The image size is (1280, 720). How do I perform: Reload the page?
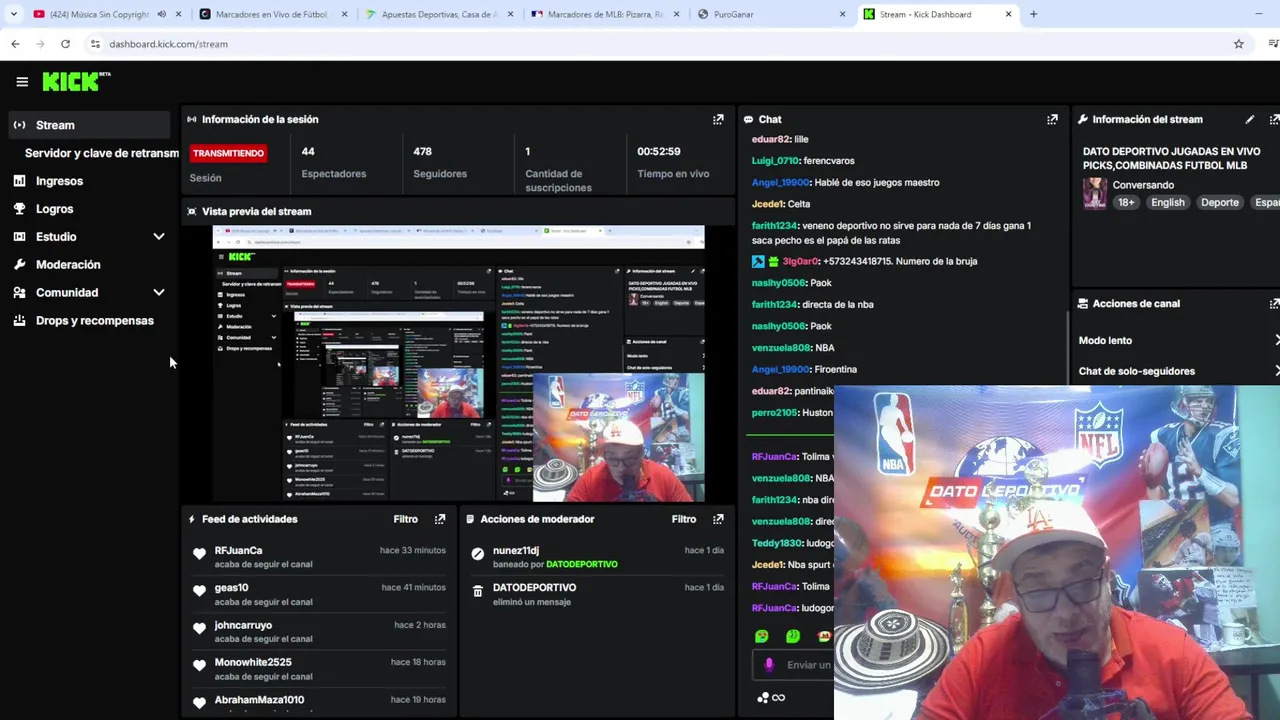tap(65, 44)
